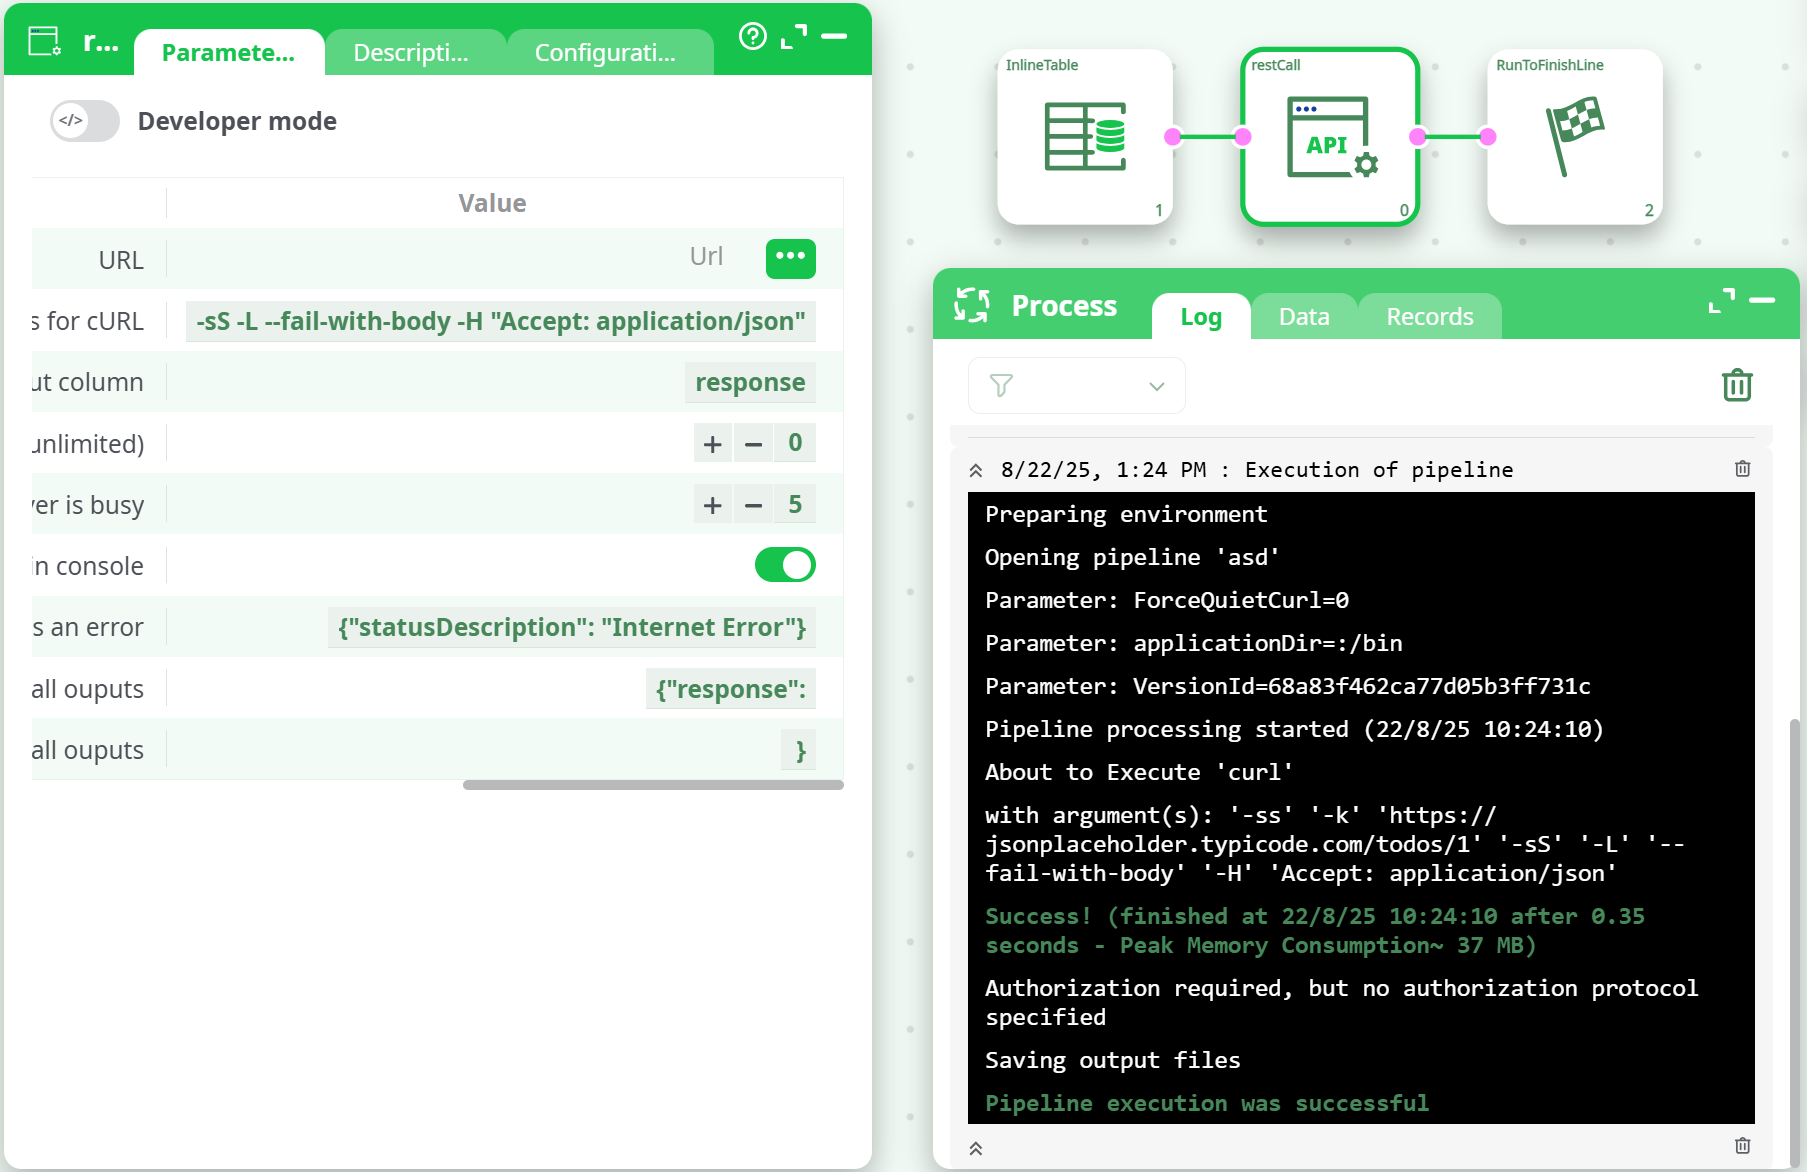Turn off the console output toggle

pos(785,565)
